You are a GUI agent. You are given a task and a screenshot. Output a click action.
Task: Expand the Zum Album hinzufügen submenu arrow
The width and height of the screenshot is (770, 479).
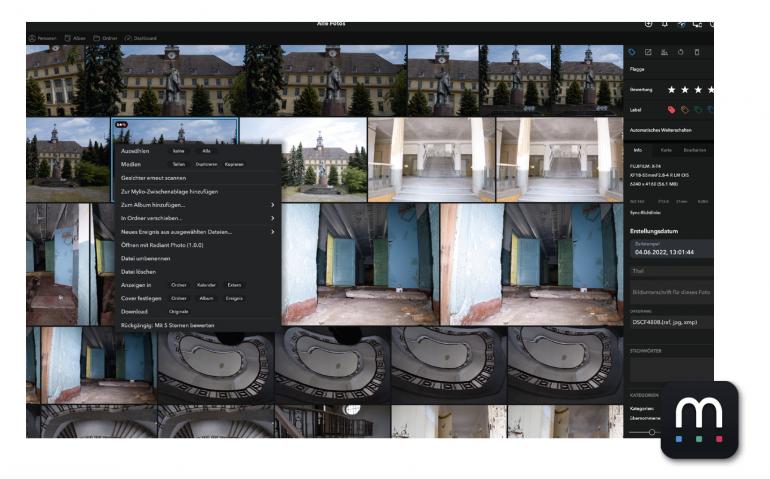[273, 205]
